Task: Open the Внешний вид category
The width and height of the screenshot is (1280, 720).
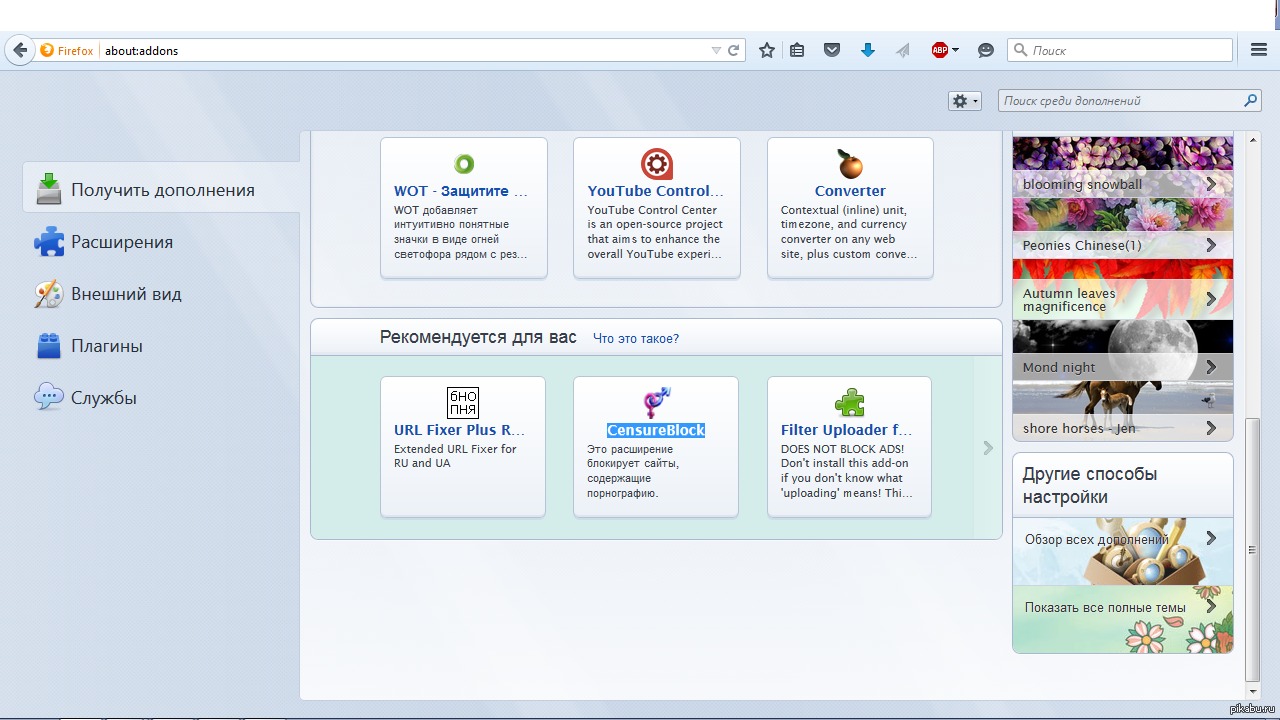Action: 161,294
